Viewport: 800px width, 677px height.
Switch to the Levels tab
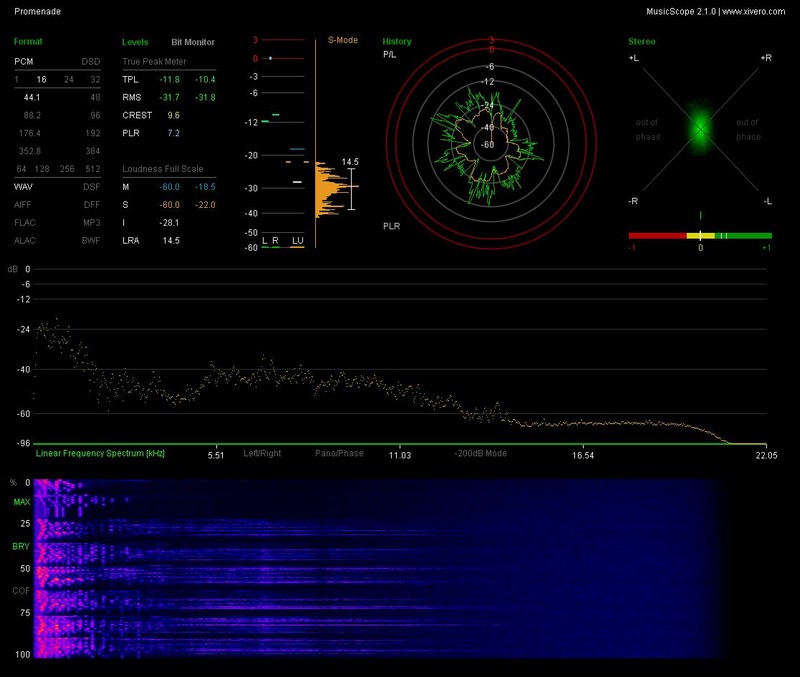(135, 42)
